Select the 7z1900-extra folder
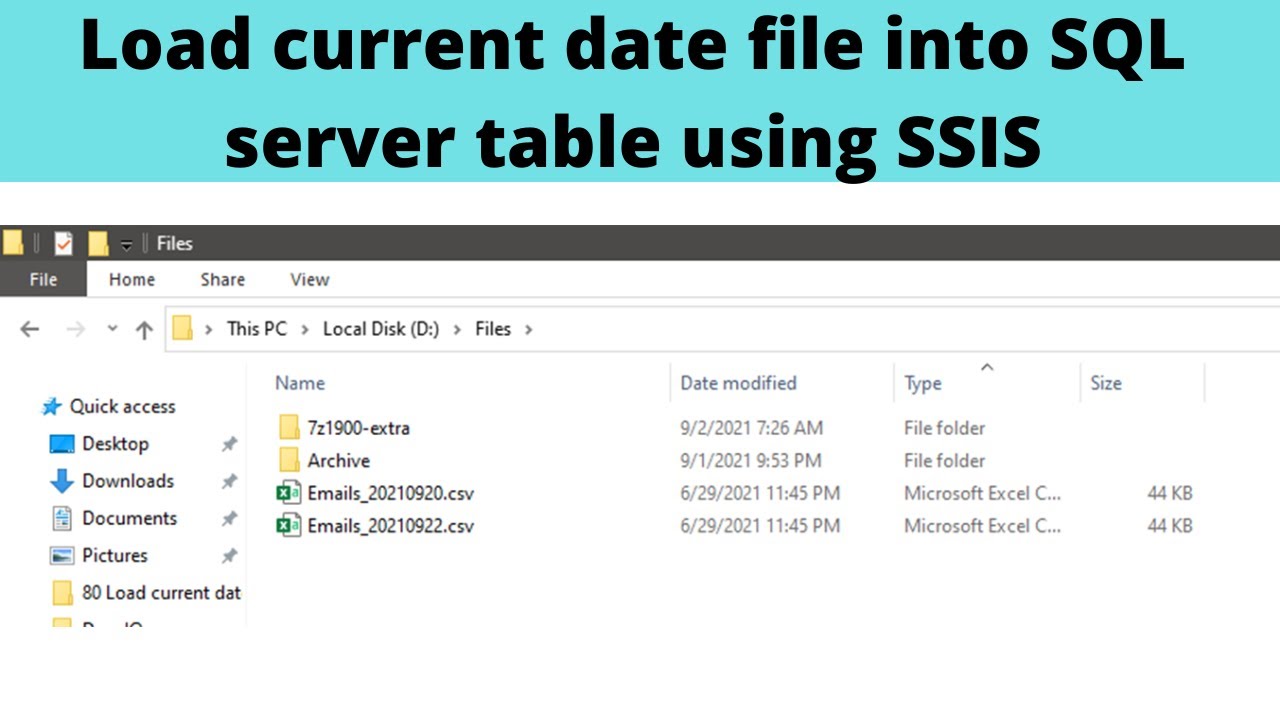Viewport: 1280px width, 720px height. click(x=358, y=427)
